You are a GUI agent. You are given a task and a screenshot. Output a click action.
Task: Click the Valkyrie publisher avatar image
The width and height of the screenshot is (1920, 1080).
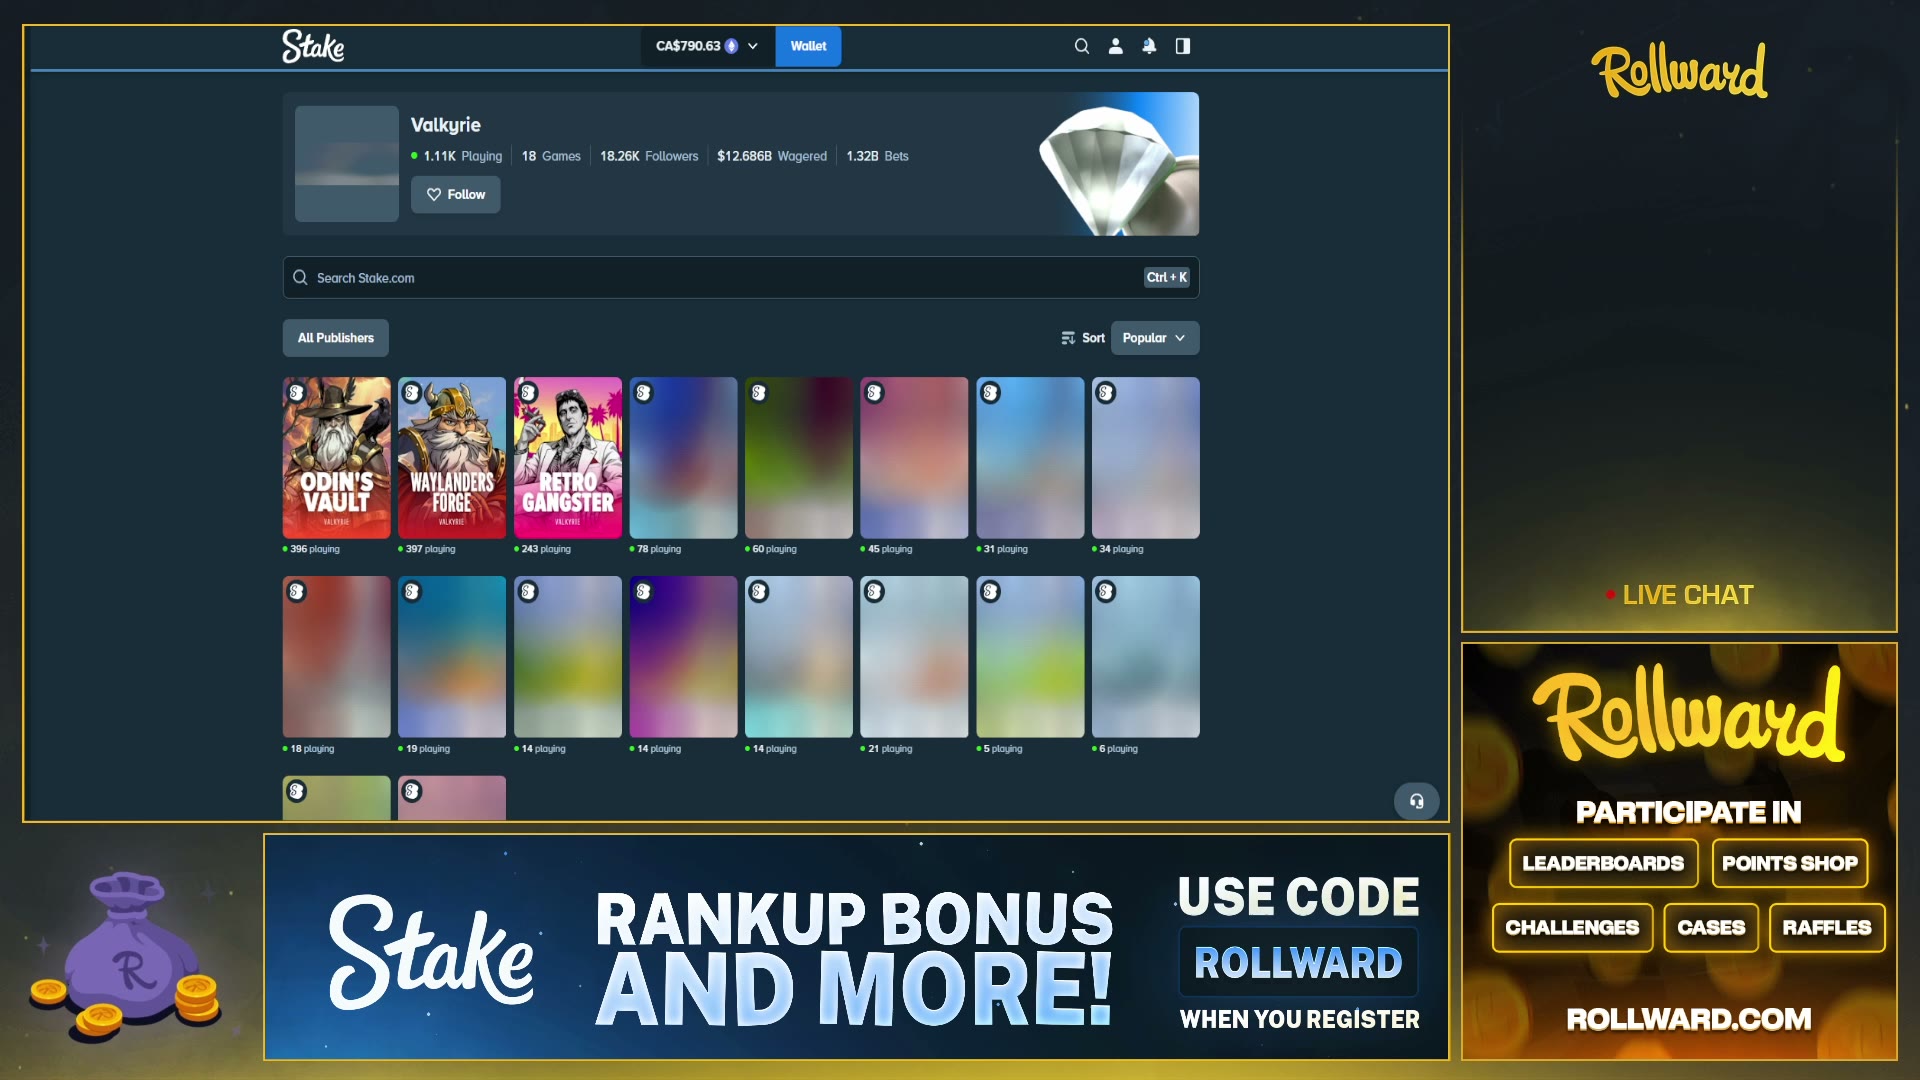pos(347,164)
